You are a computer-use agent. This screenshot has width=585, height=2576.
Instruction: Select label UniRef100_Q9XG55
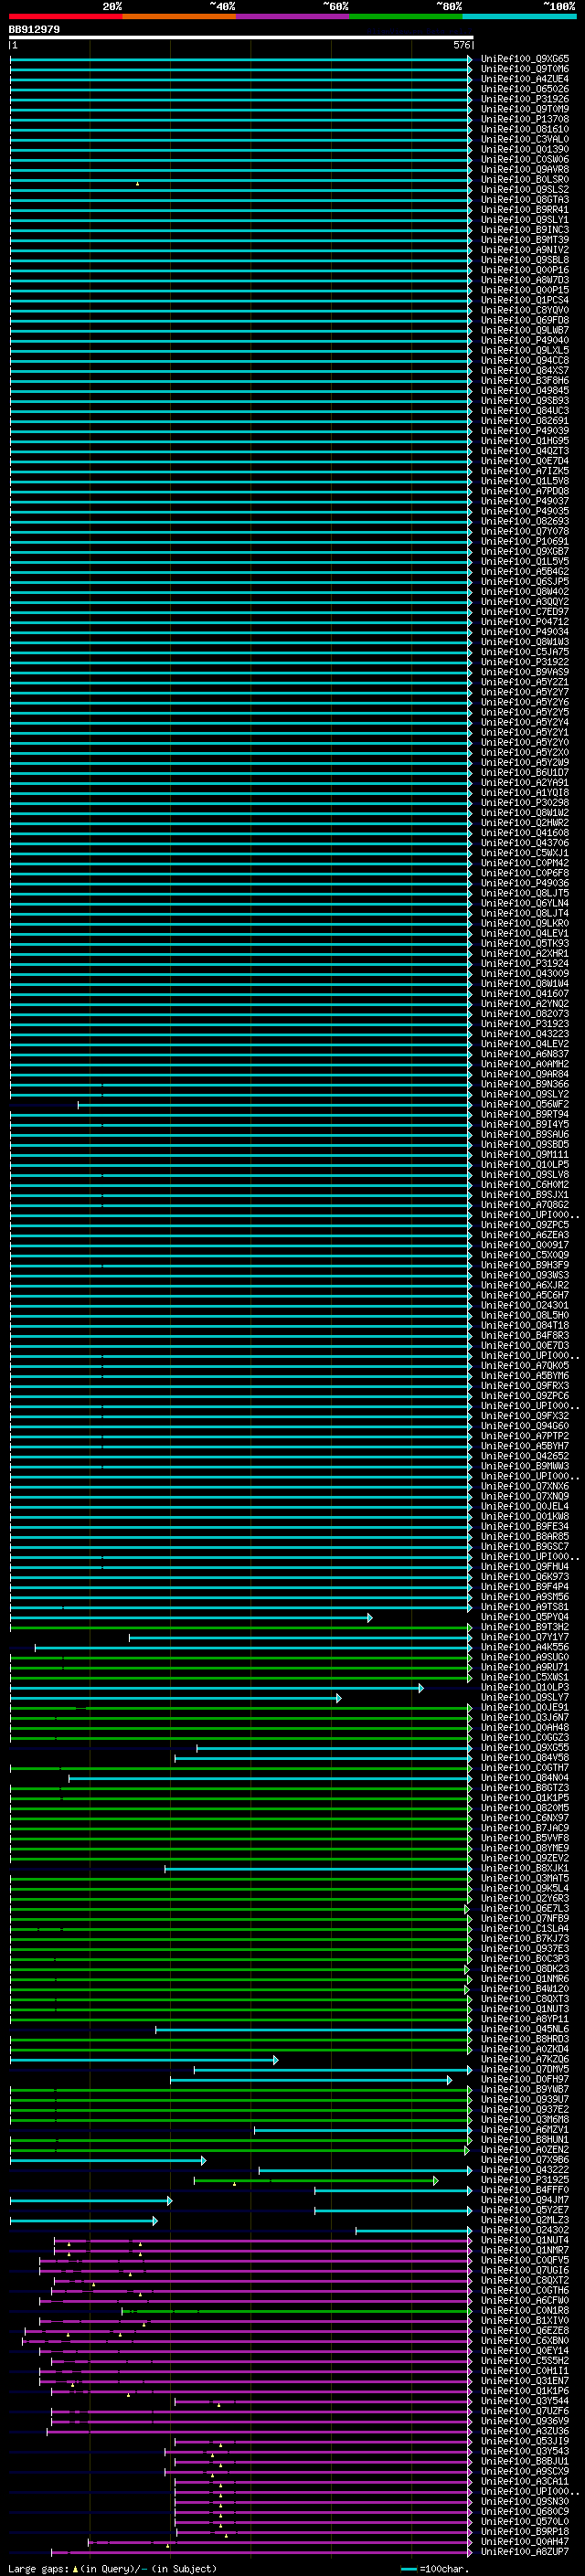[x=525, y=1748]
